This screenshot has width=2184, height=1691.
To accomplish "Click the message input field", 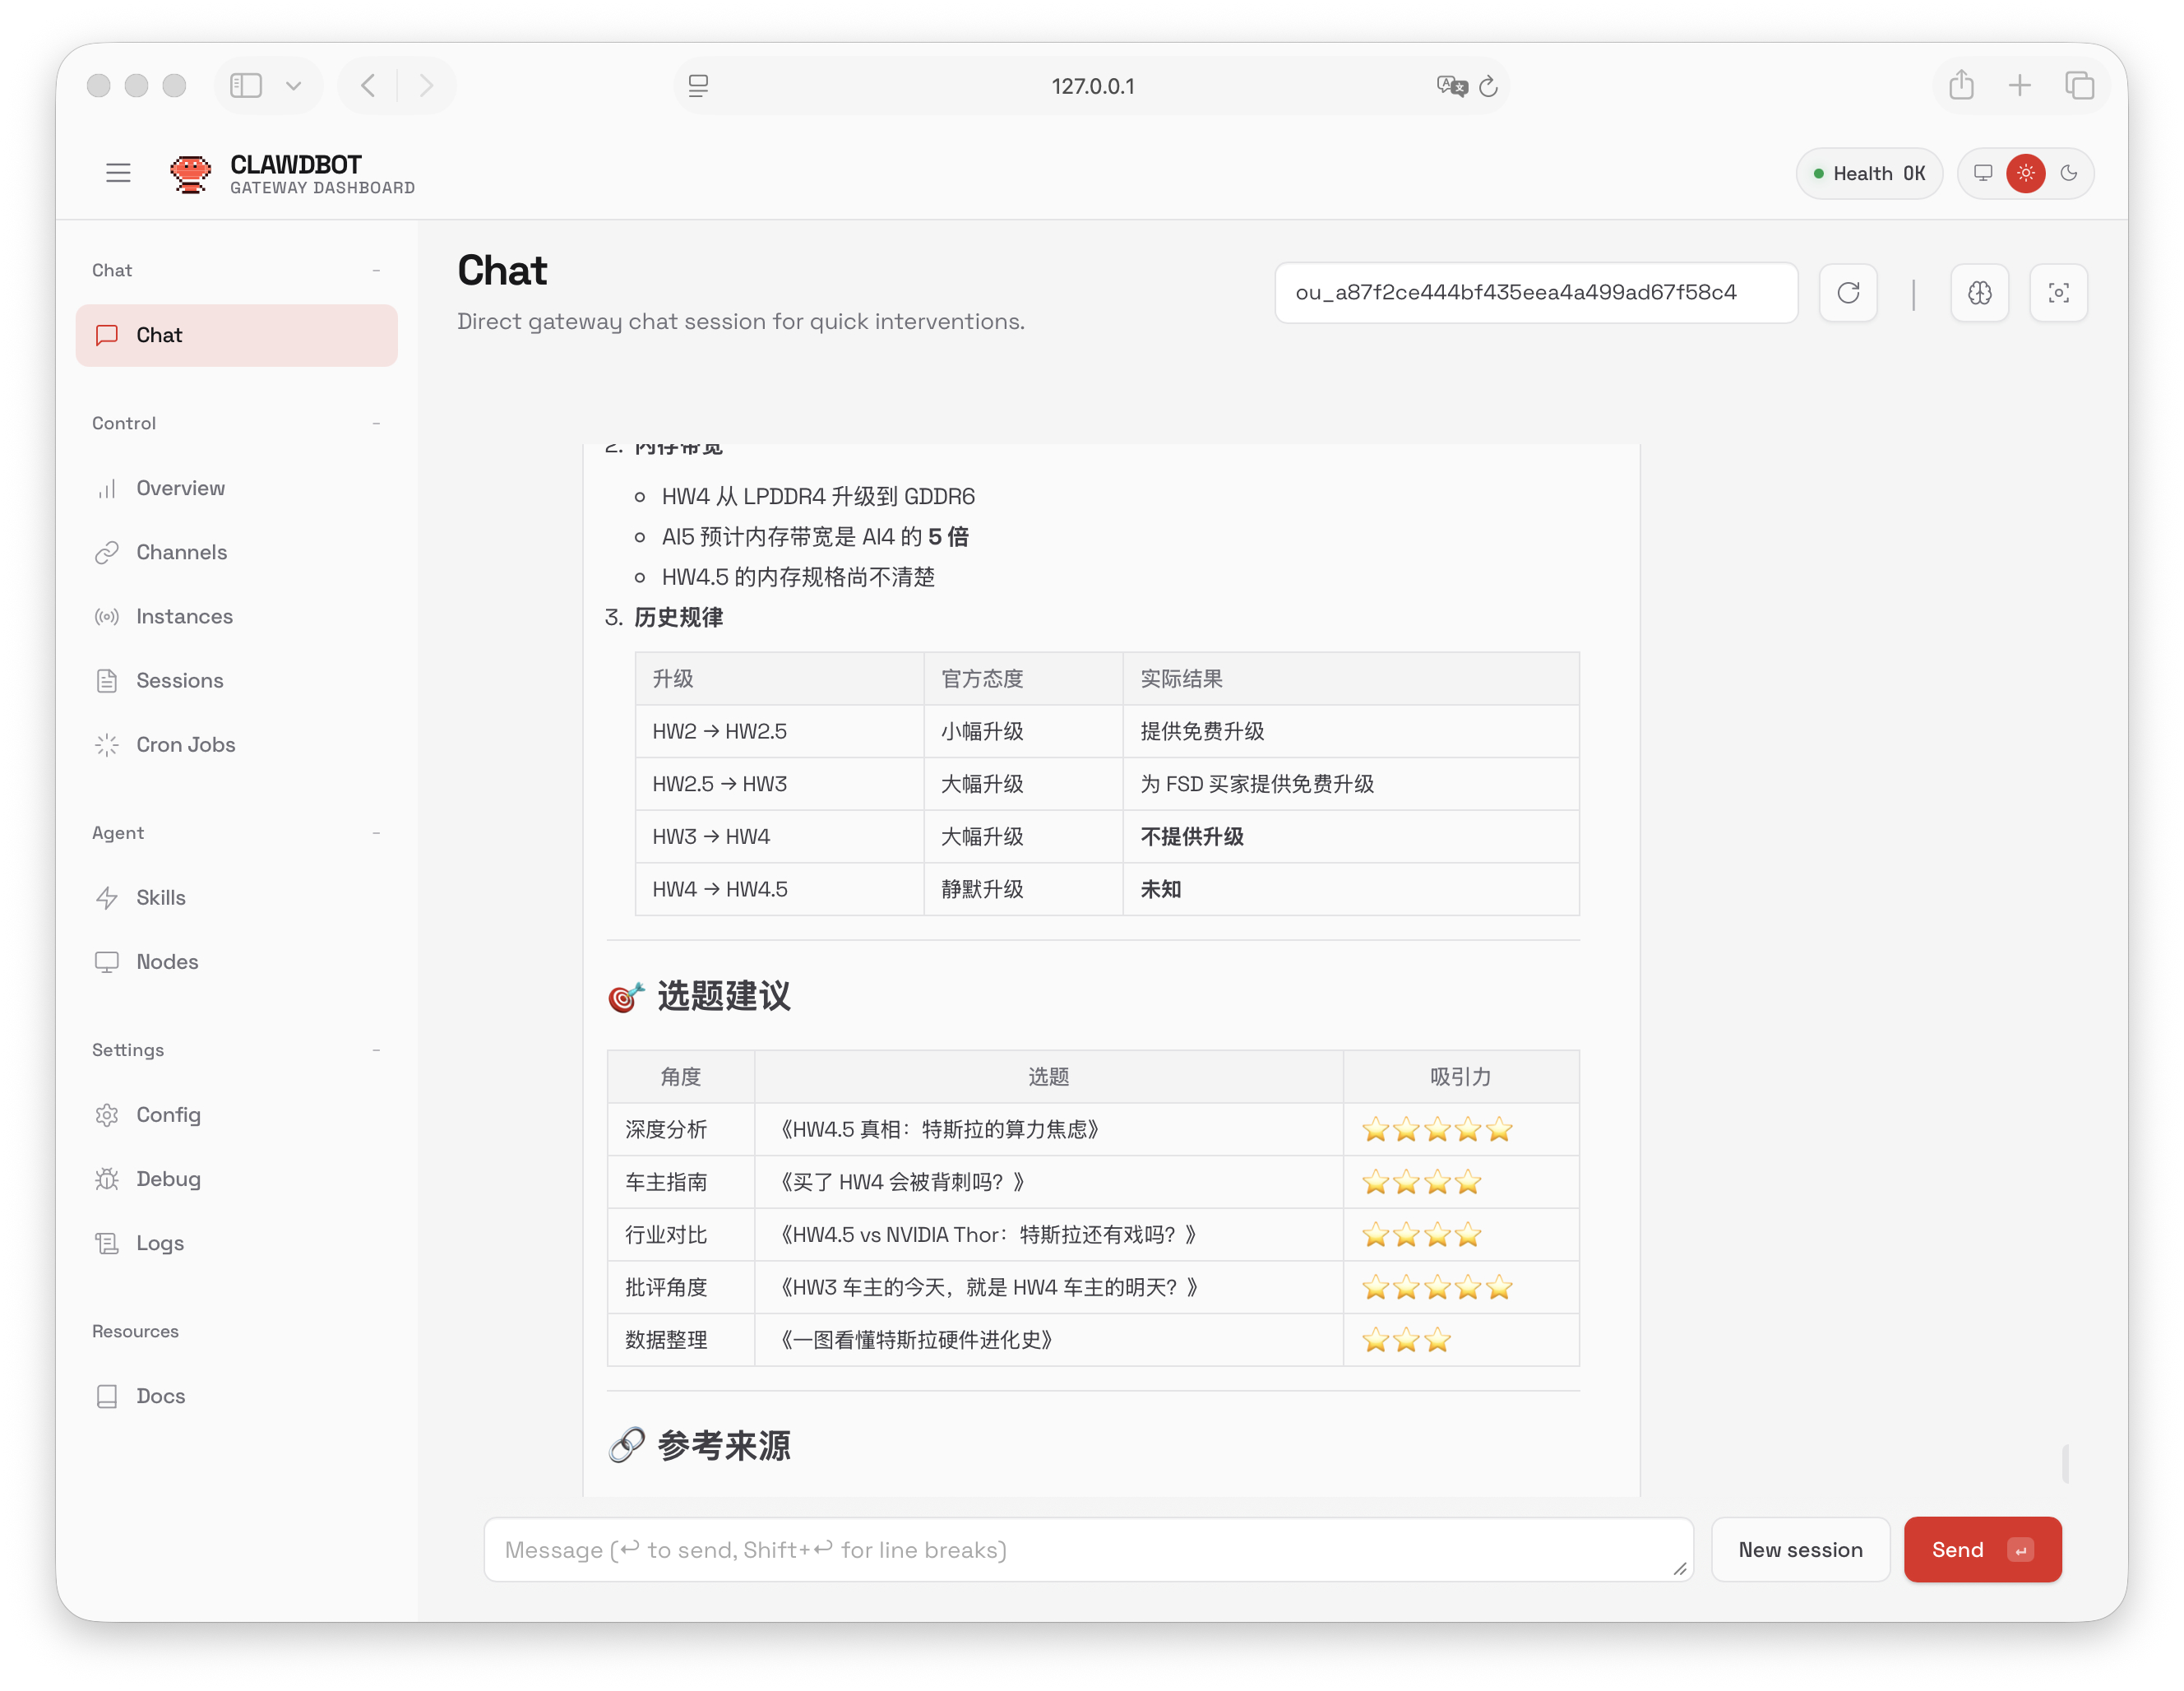I will 1086,1549.
